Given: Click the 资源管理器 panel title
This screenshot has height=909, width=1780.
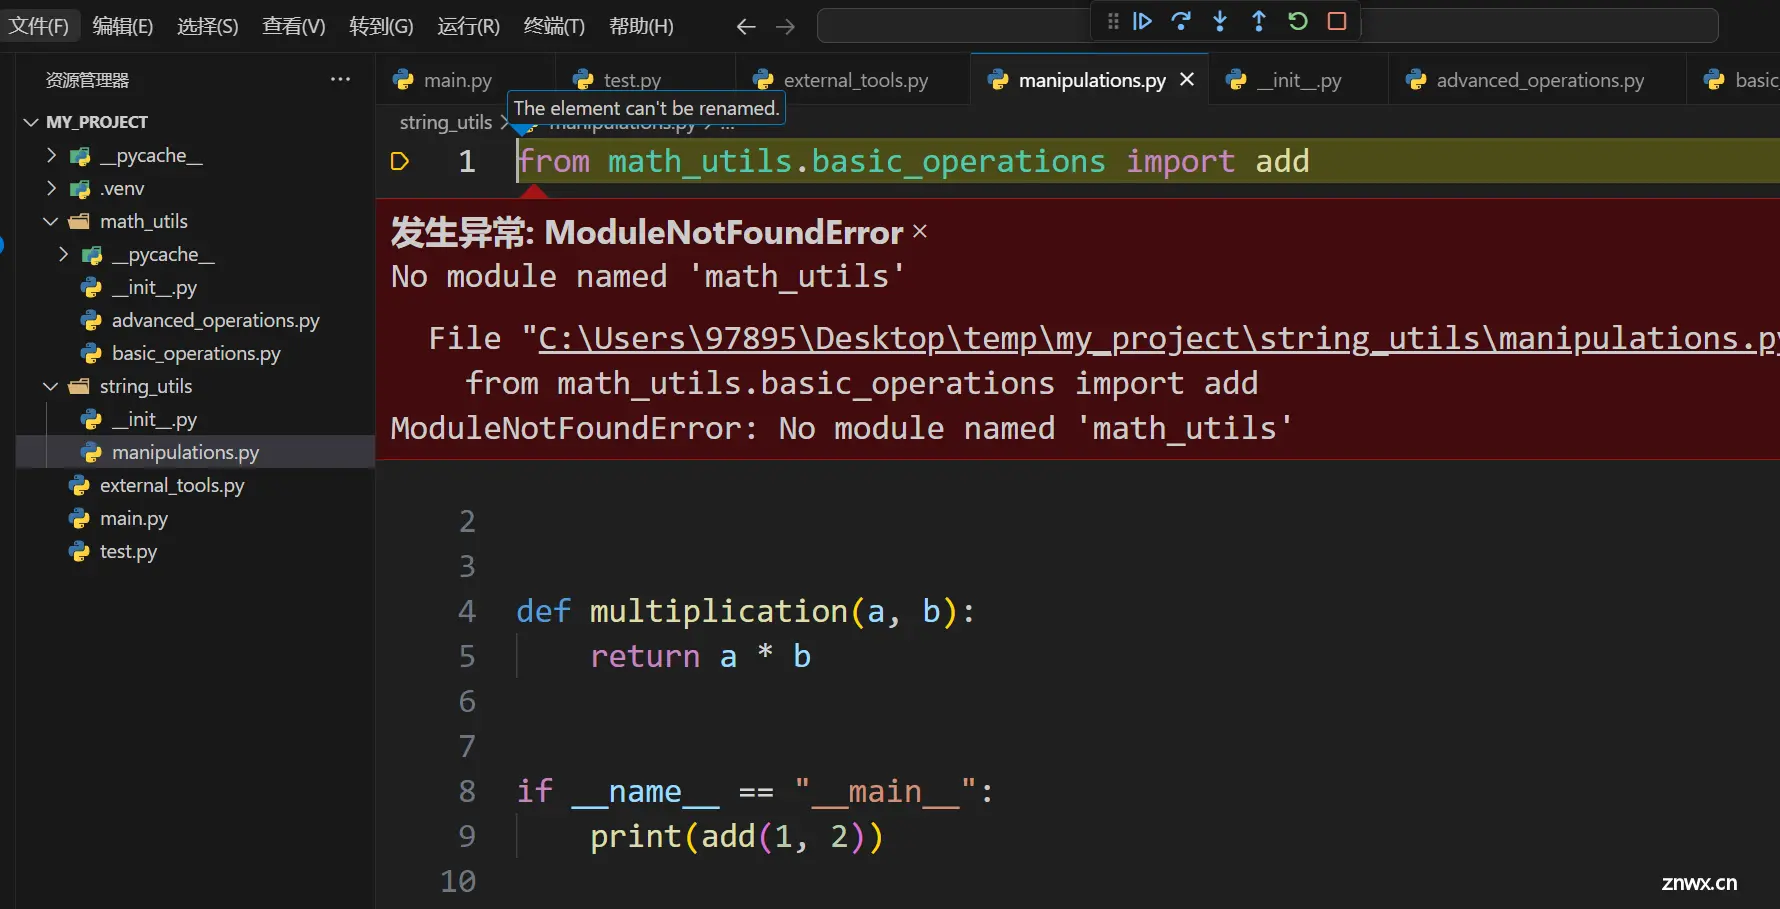Looking at the screenshot, I should tap(87, 80).
